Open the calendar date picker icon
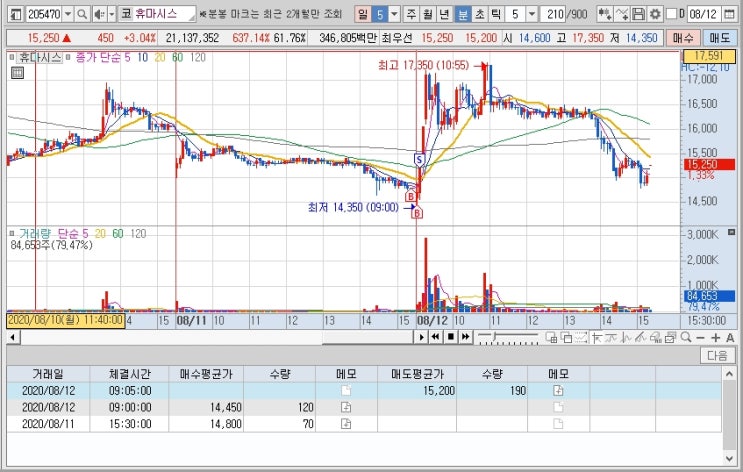743x472 pixels. 729,14
